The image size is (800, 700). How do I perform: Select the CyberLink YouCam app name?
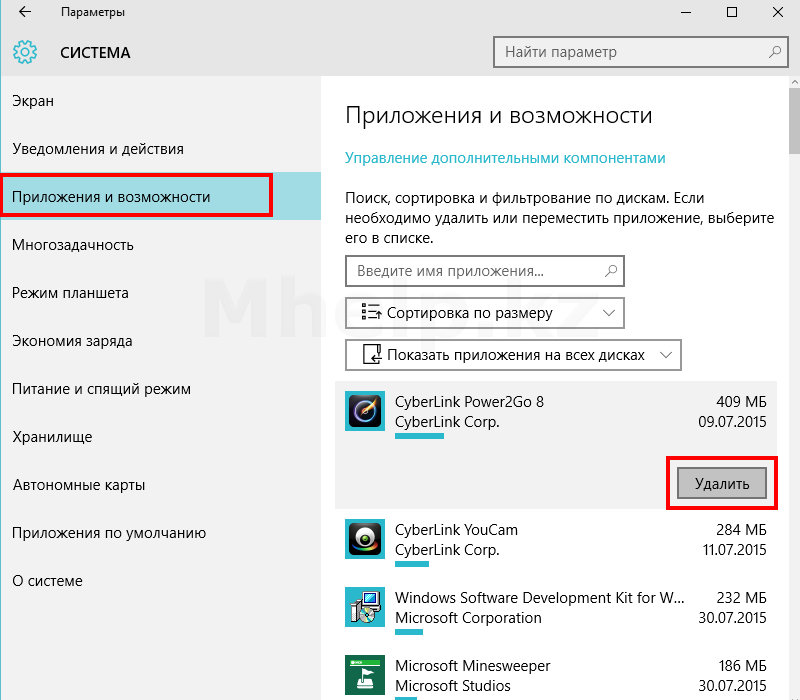tap(456, 530)
